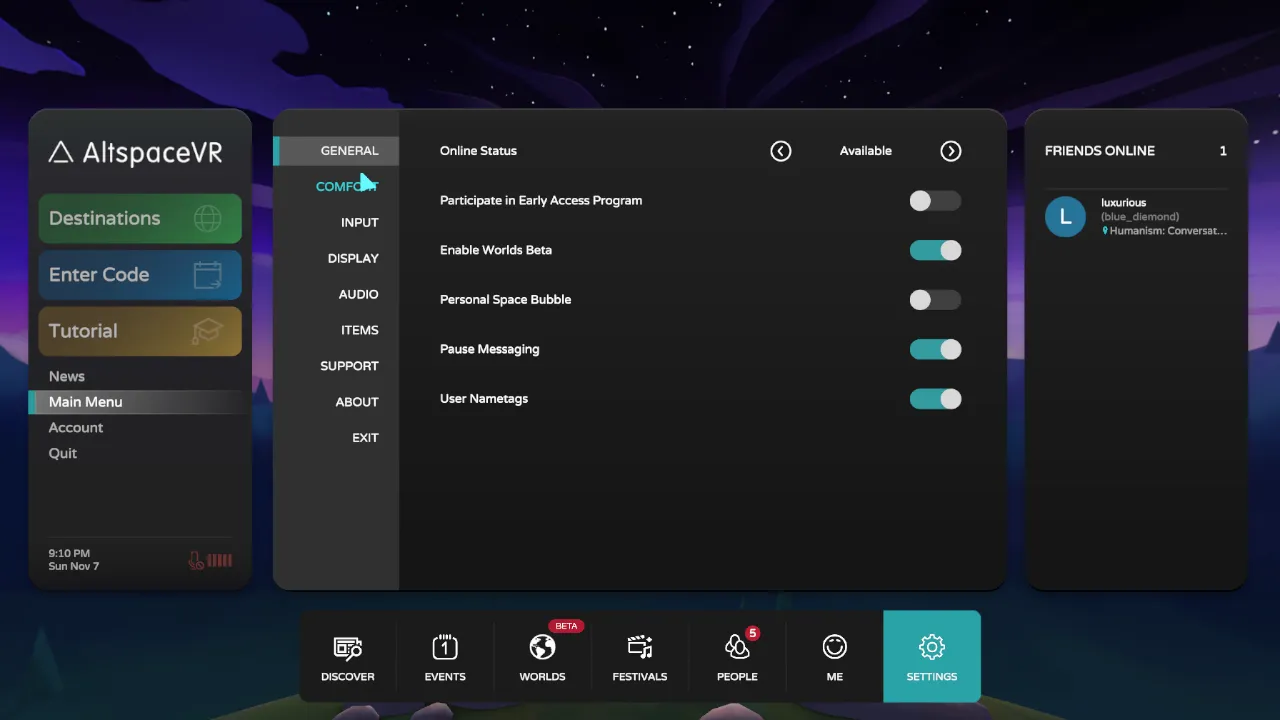Click the Quit link
The height and width of the screenshot is (720, 1280).
click(63, 453)
